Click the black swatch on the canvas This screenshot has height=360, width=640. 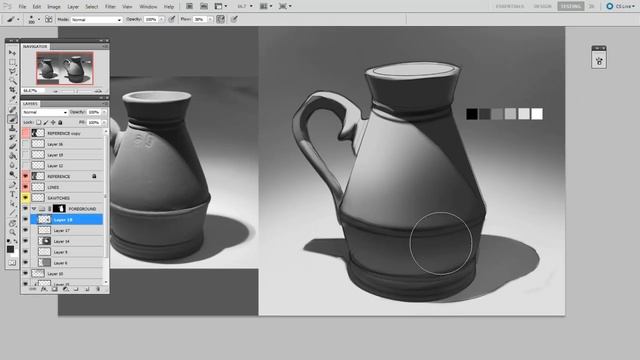coord(472,114)
